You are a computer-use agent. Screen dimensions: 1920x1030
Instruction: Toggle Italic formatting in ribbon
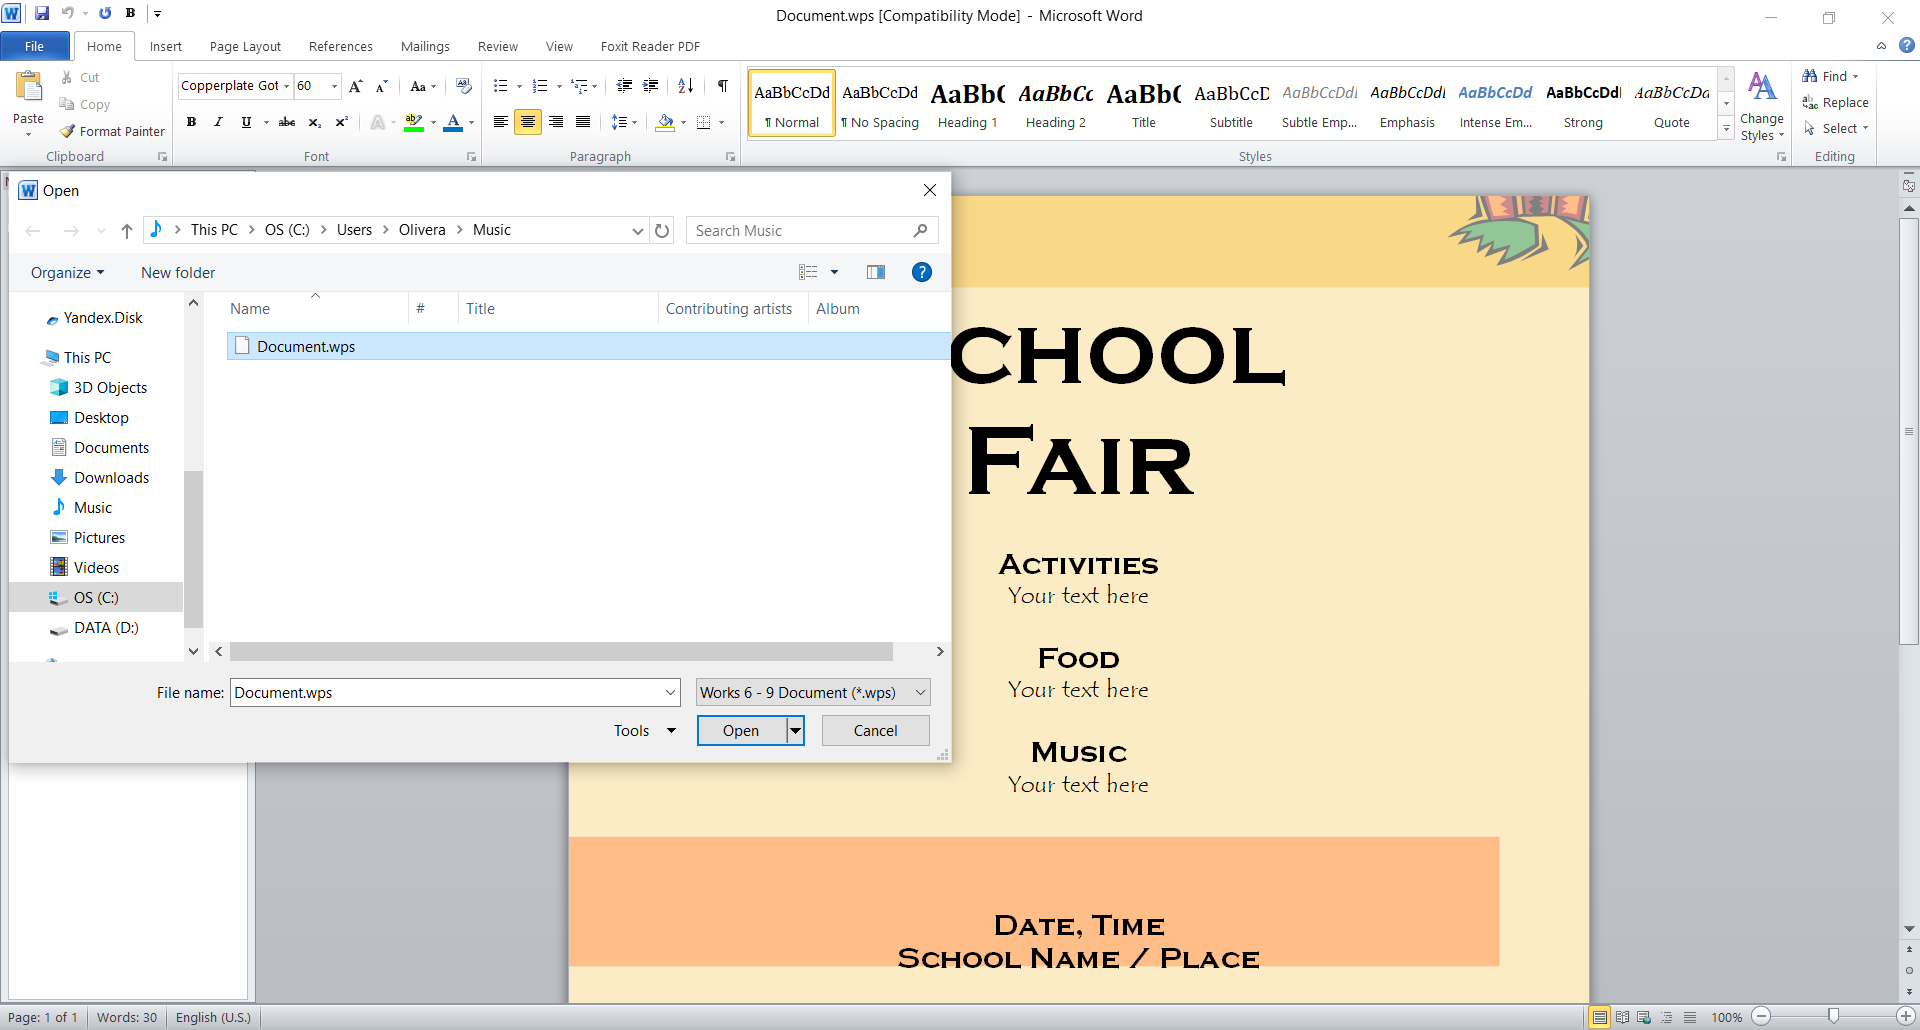point(218,122)
